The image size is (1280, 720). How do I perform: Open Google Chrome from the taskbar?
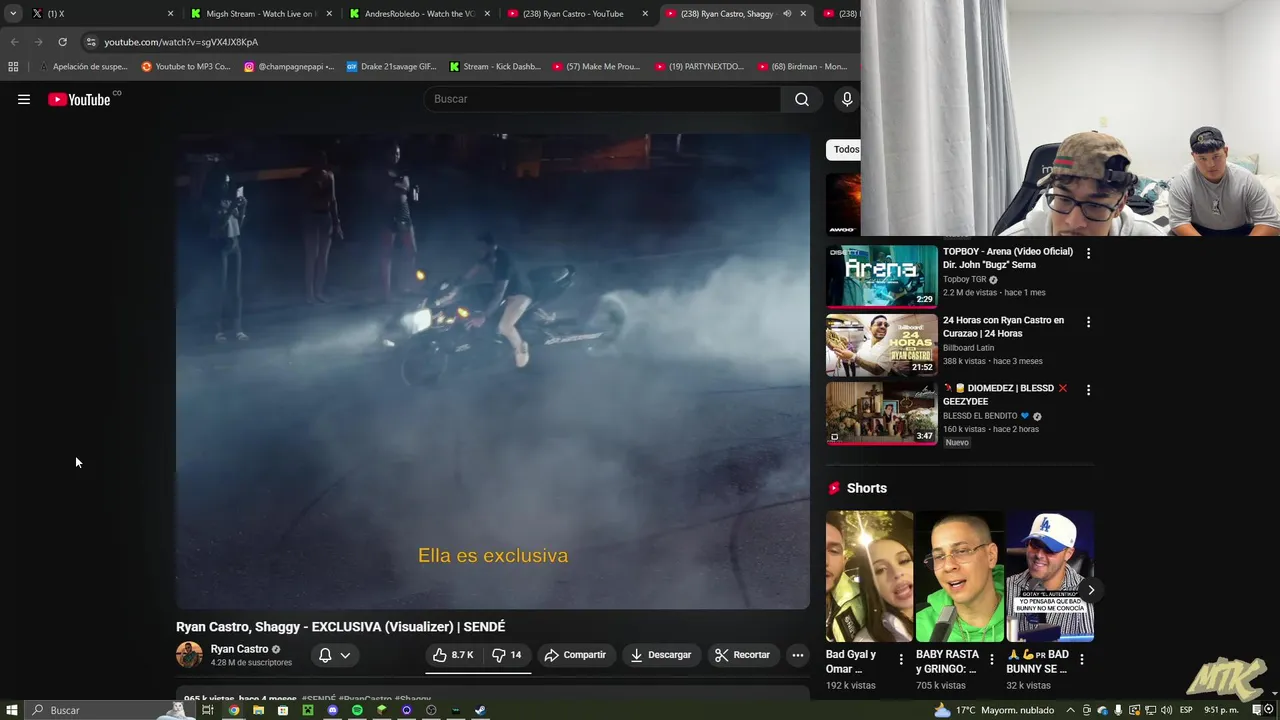coord(234,710)
